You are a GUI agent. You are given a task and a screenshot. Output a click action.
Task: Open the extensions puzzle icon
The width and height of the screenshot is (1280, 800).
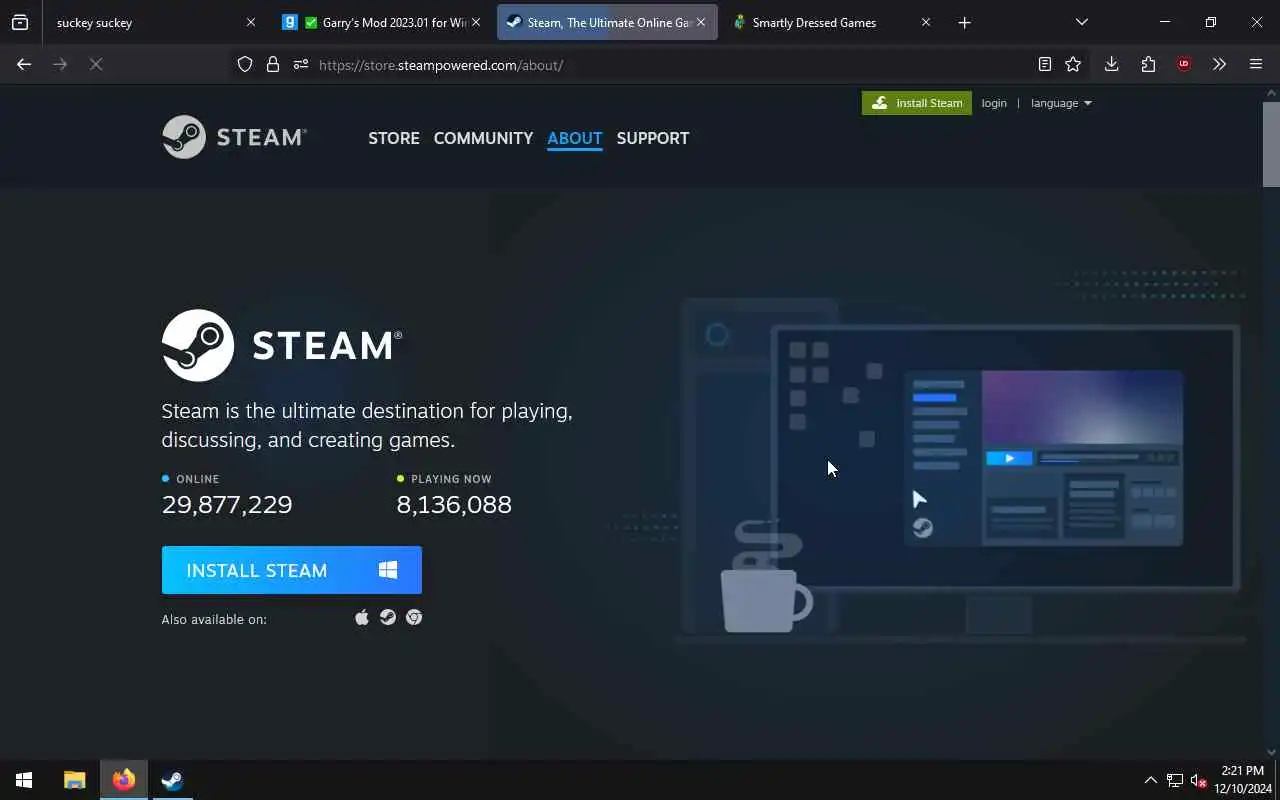tap(1148, 64)
